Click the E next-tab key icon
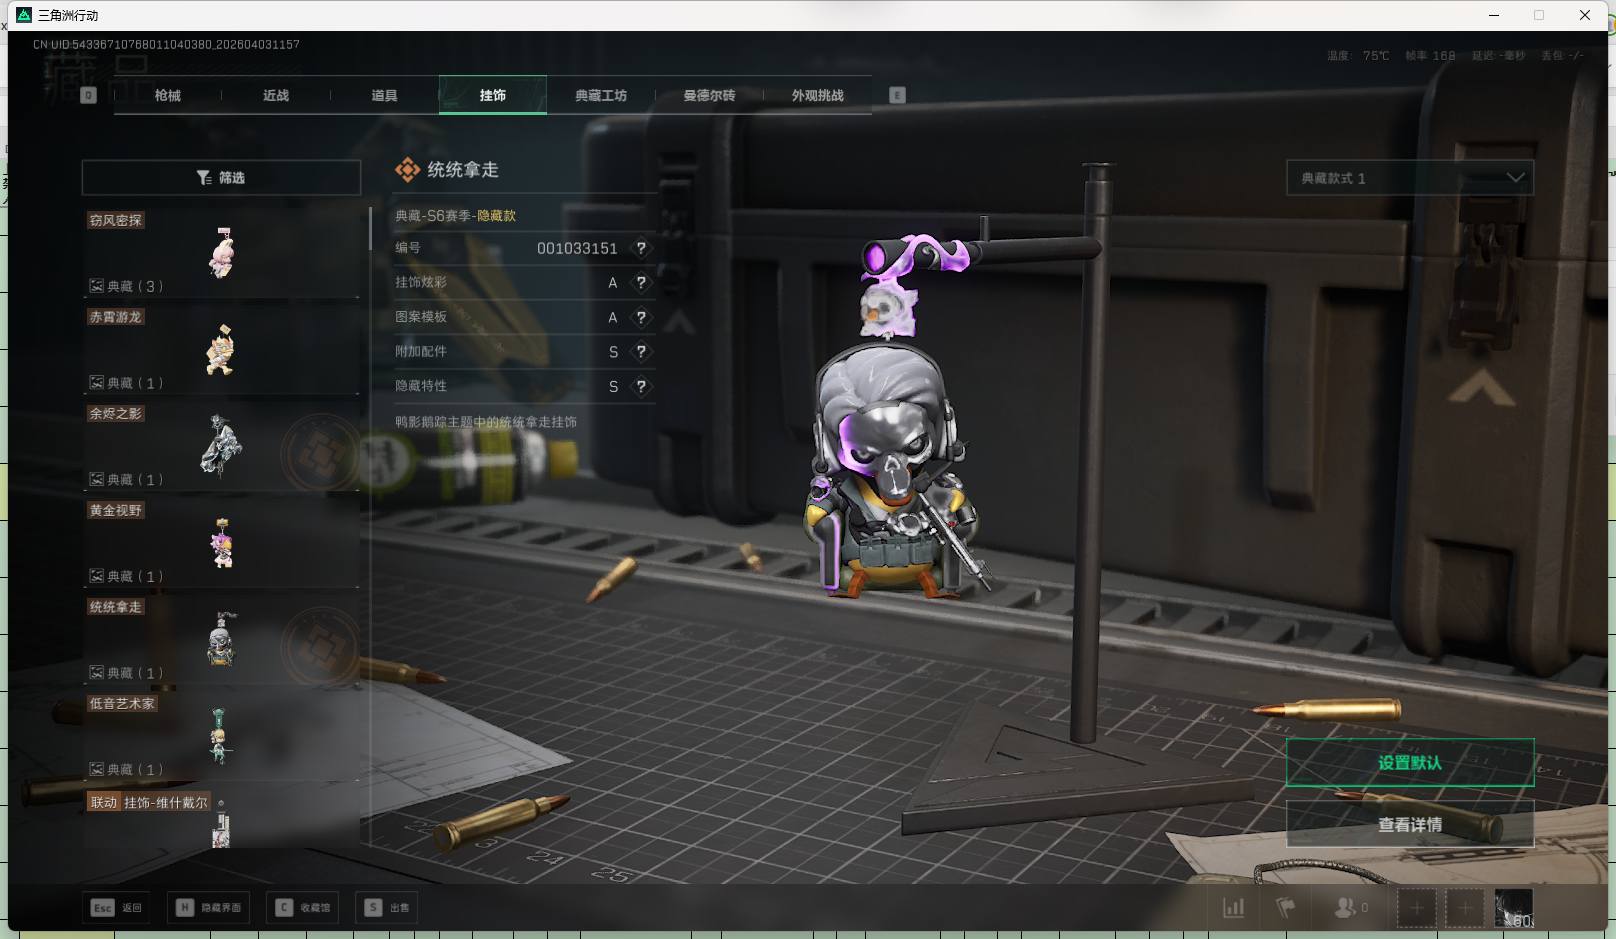 [x=897, y=95]
